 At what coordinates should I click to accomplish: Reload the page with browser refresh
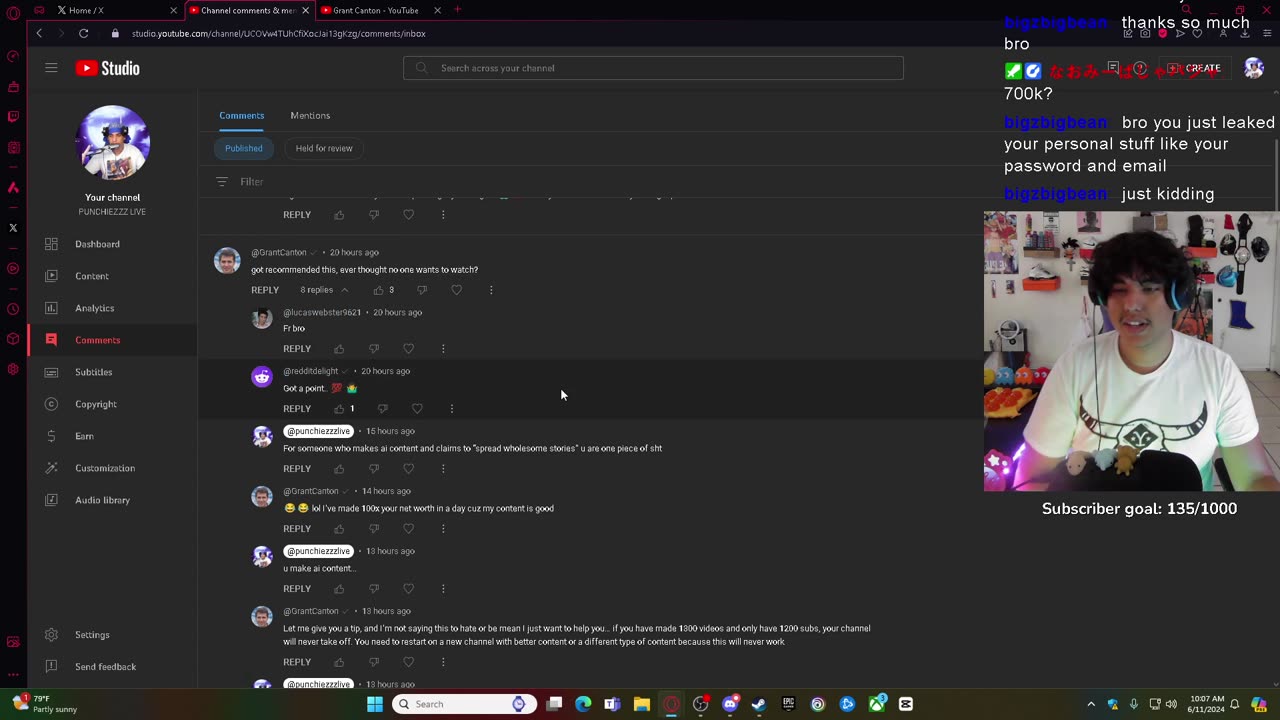click(84, 33)
